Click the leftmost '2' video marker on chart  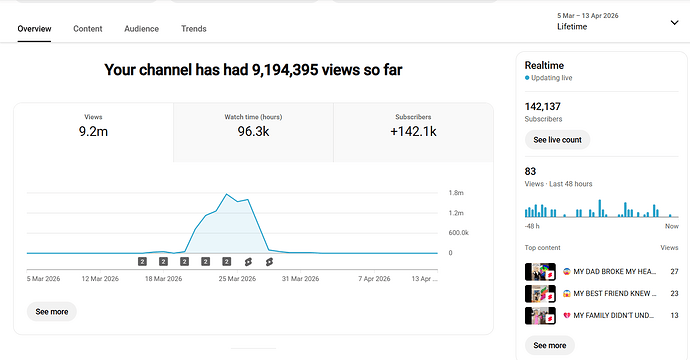tap(142, 261)
